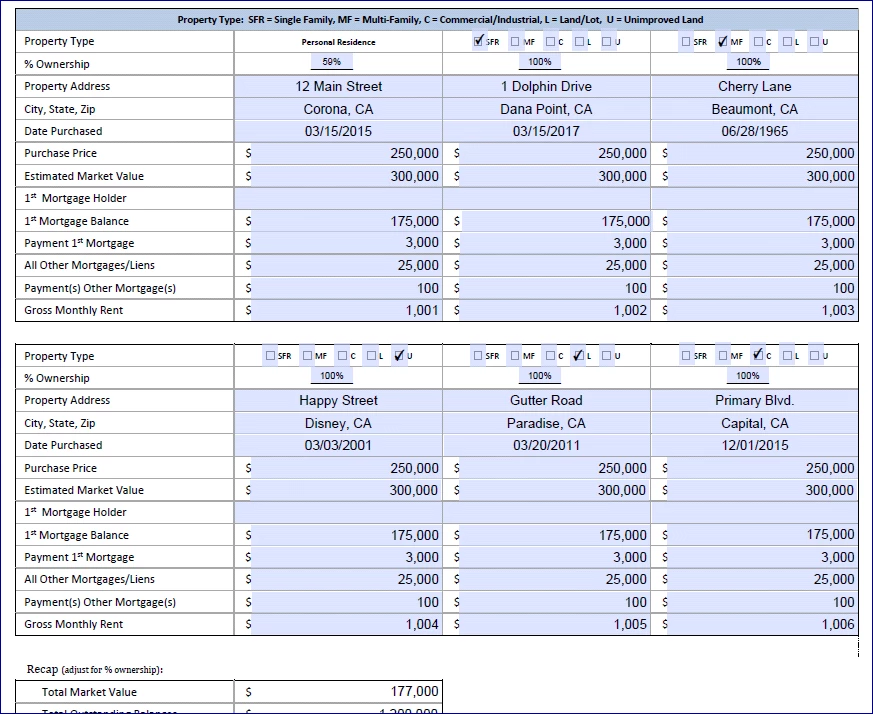The width and height of the screenshot is (873, 714).
Task: Edit other mortgage payment for 1 Dolphin Drive
Action: [555, 288]
